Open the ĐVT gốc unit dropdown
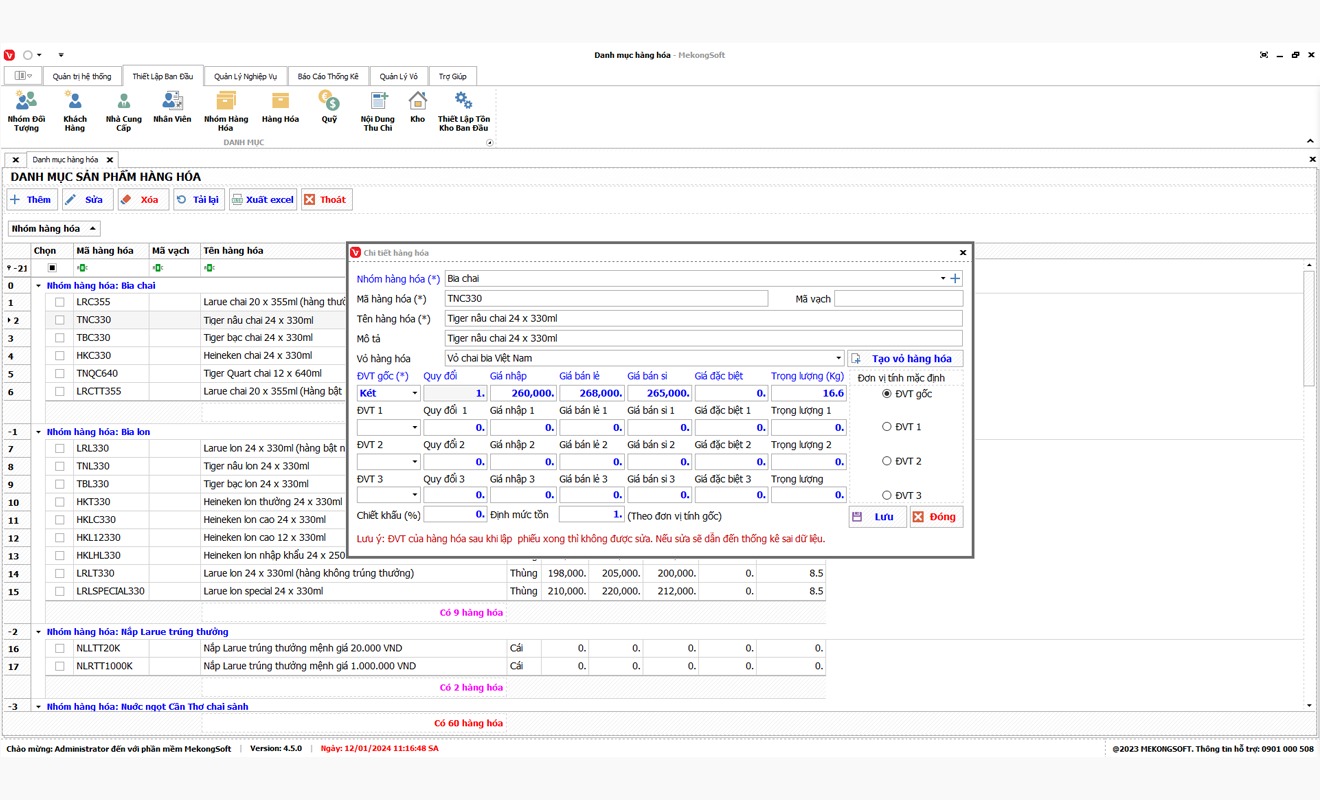The image size is (1320, 800). [414, 394]
